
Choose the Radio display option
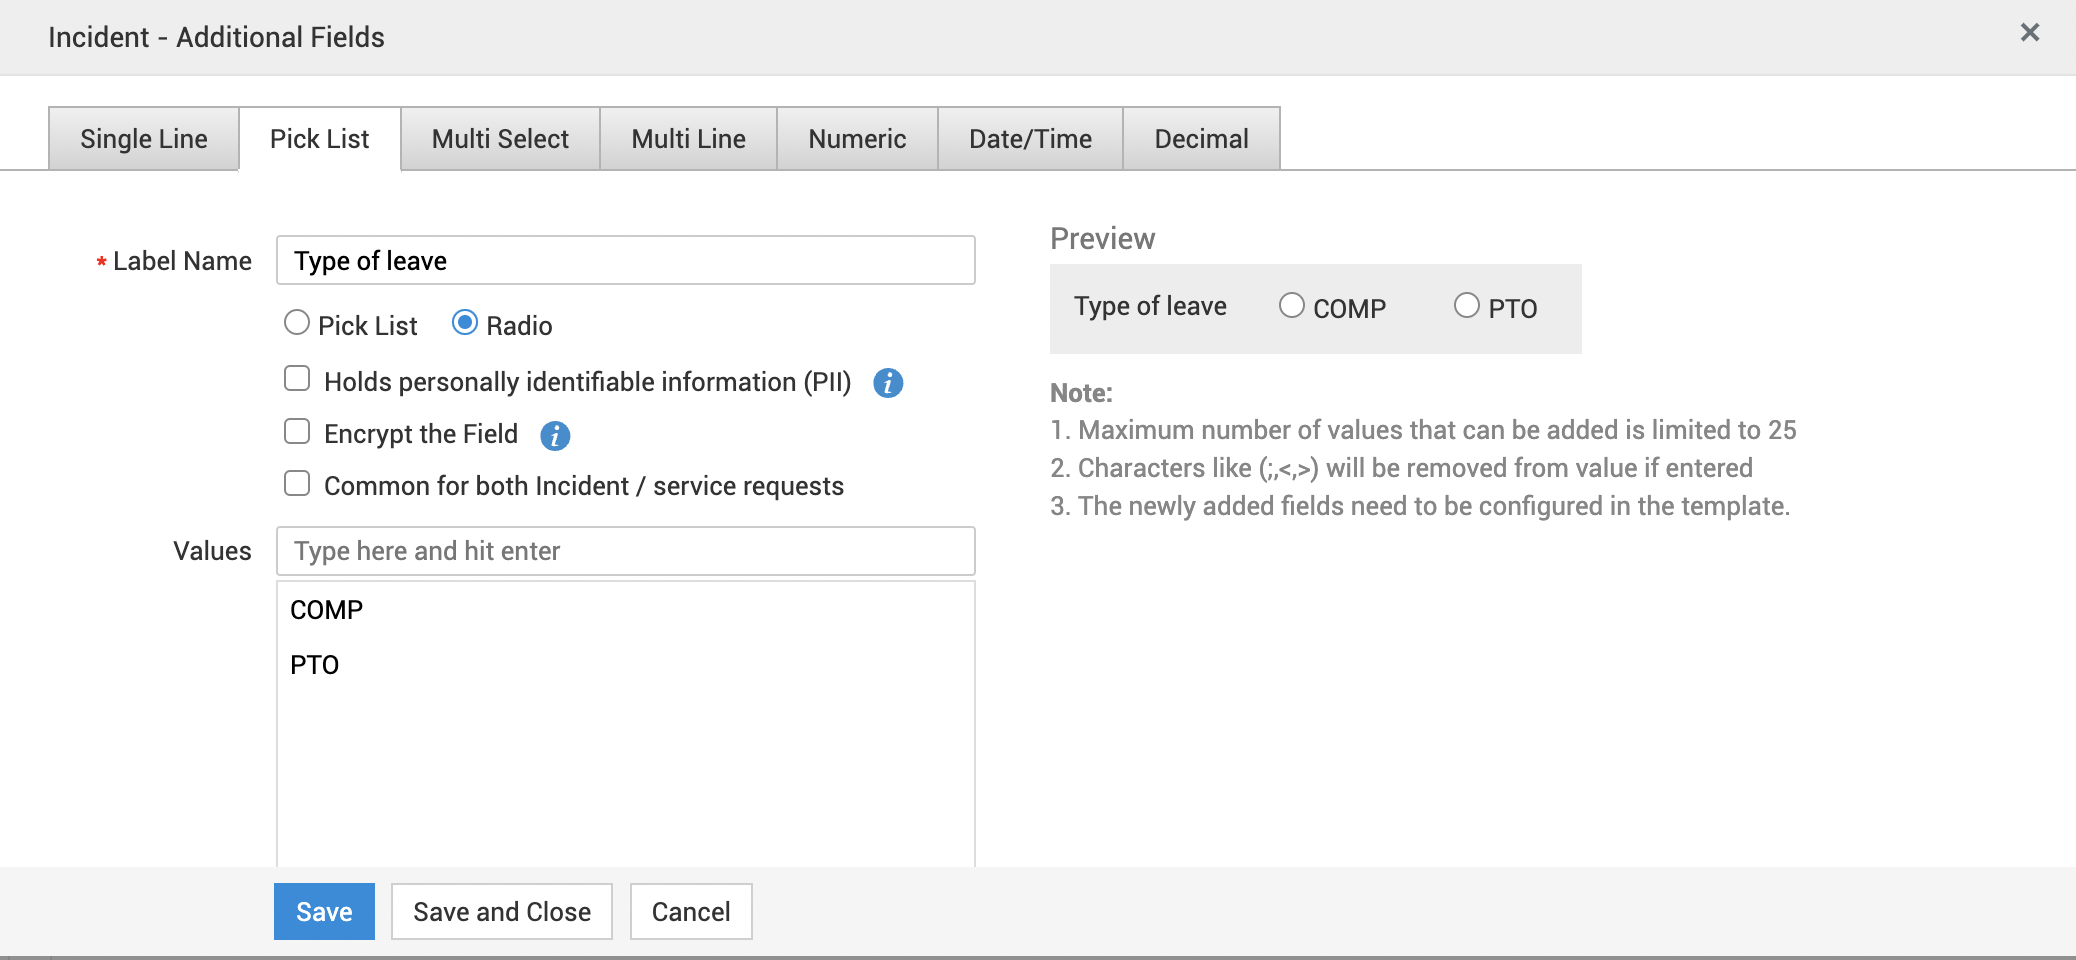click(x=465, y=323)
